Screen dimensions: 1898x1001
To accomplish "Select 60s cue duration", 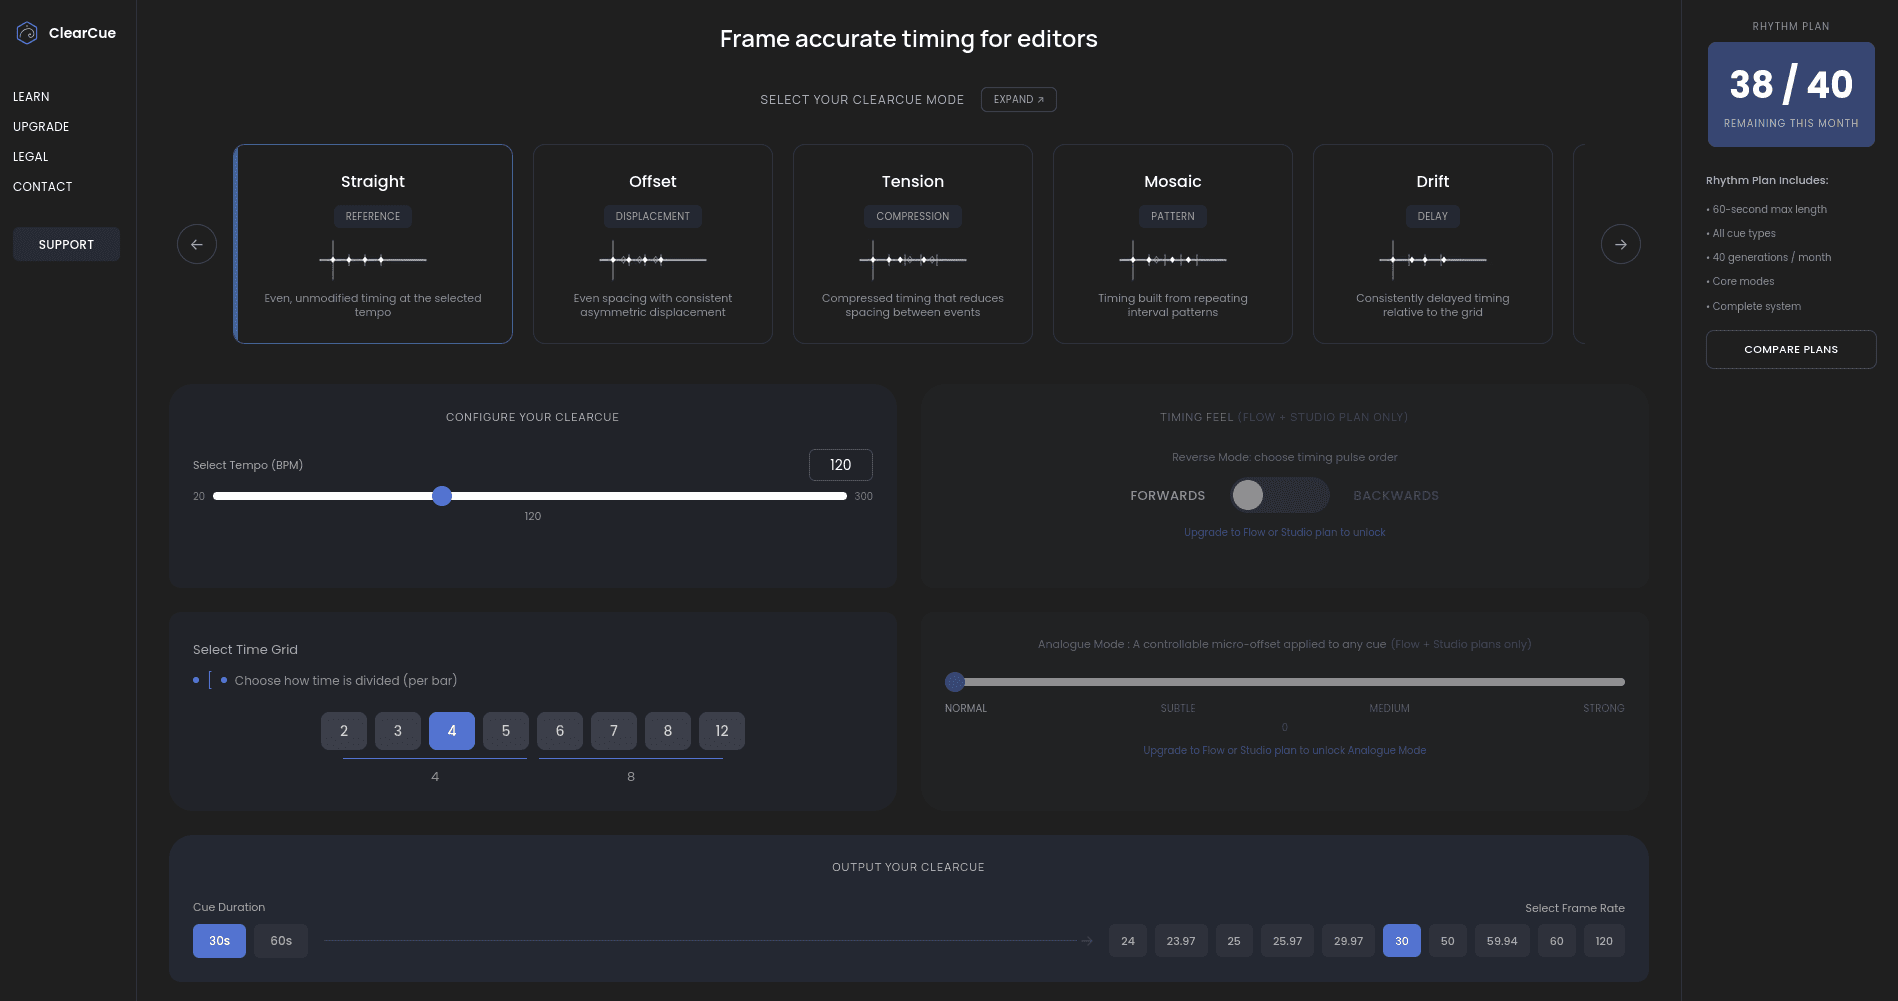I will (281, 941).
